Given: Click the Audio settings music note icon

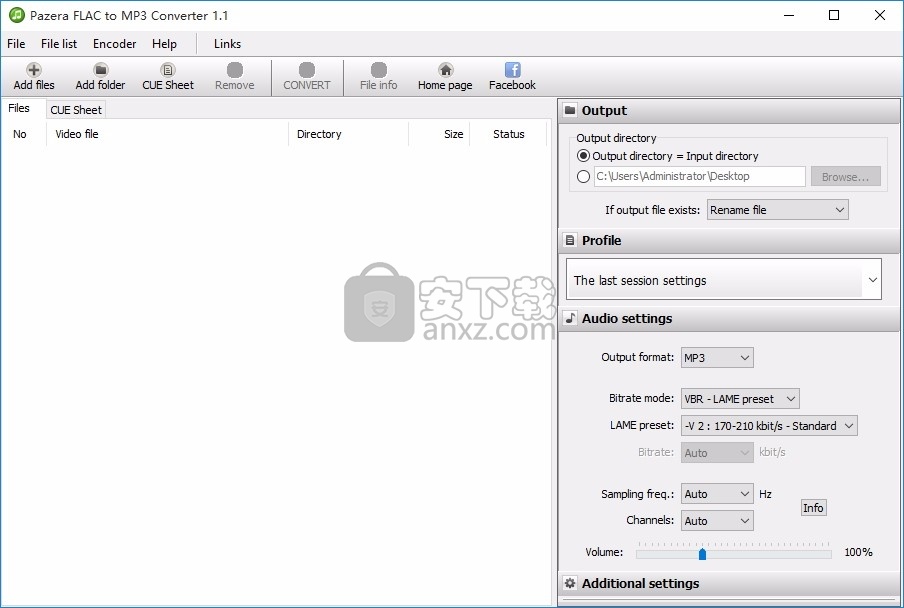Looking at the screenshot, I should click(570, 318).
